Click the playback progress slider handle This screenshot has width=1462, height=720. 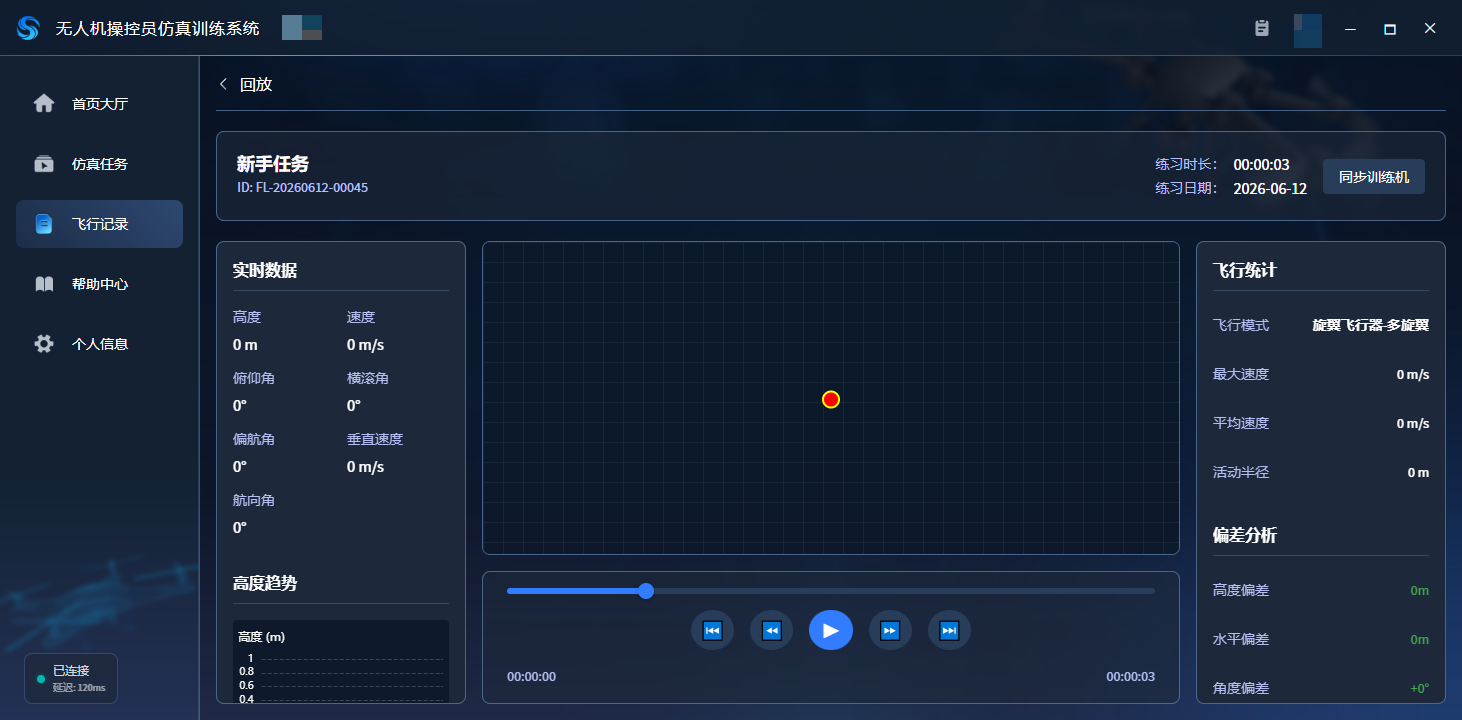coord(646,591)
